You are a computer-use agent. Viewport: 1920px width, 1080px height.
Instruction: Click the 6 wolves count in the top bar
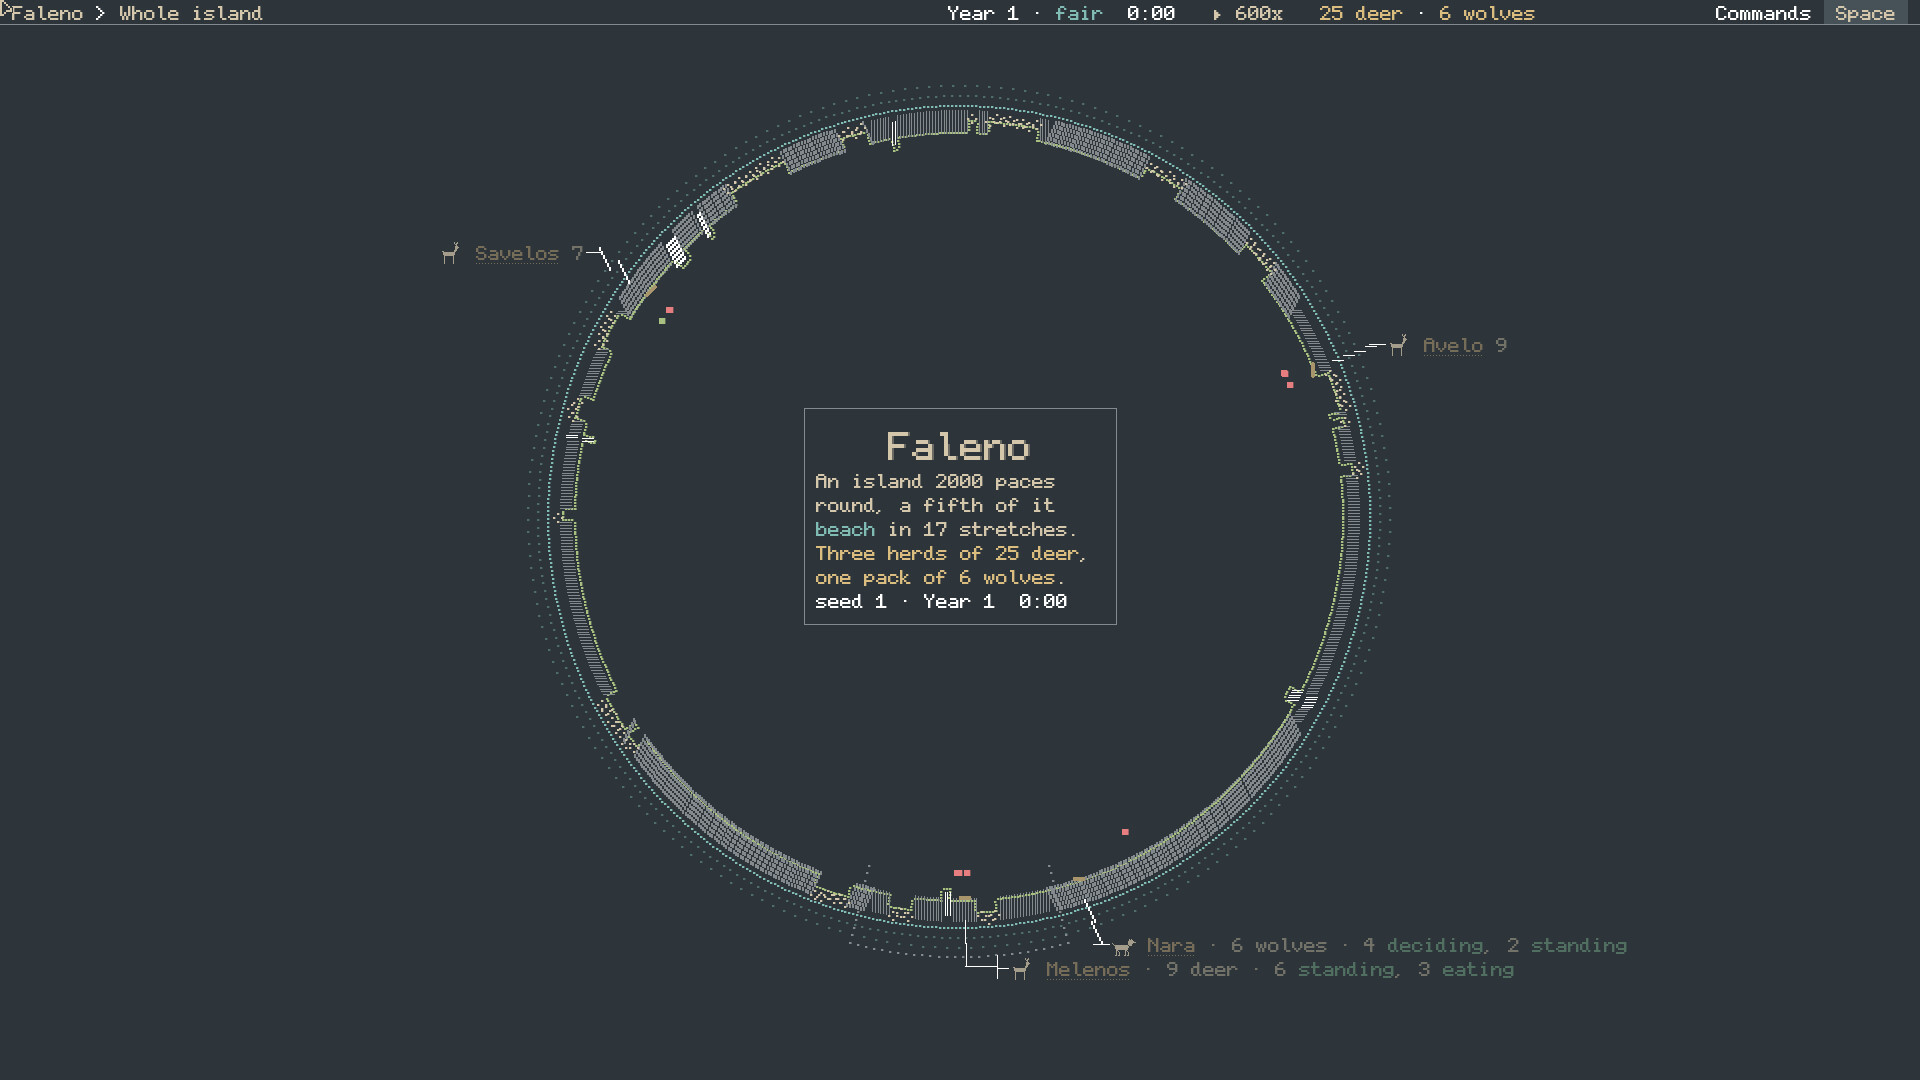(1486, 14)
